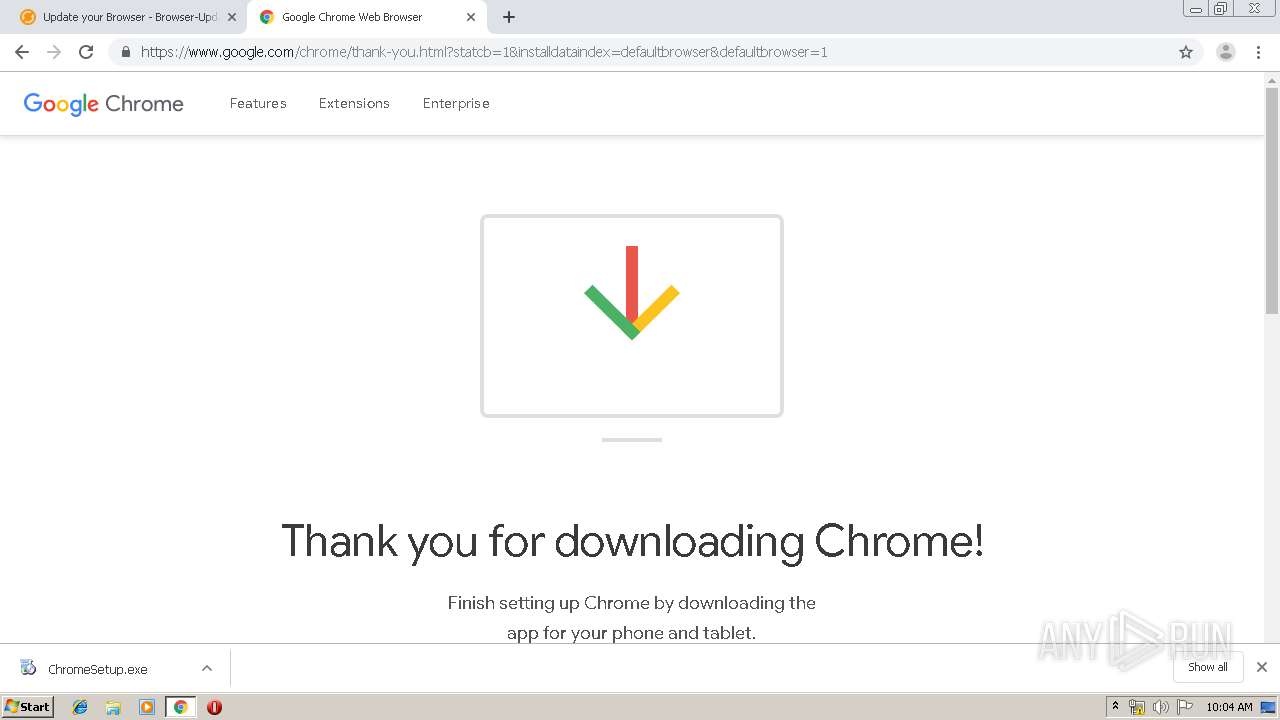
Task: Click the Show desktop tray icon
Action: tap(1268, 707)
